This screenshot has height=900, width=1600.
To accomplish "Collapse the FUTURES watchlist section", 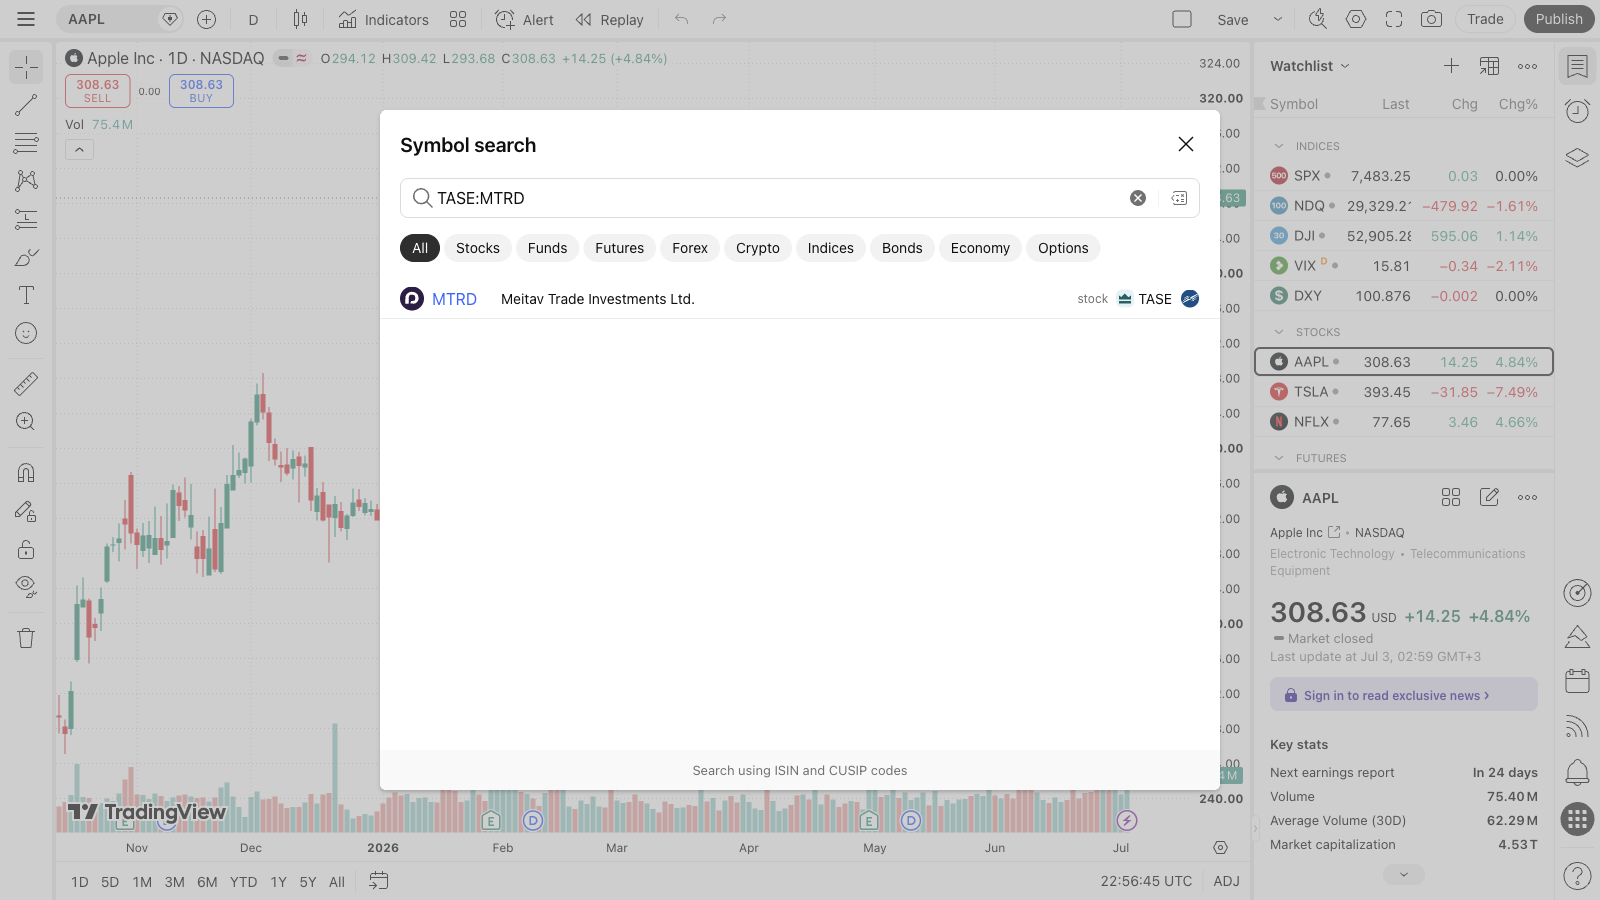I will tap(1278, 458).
